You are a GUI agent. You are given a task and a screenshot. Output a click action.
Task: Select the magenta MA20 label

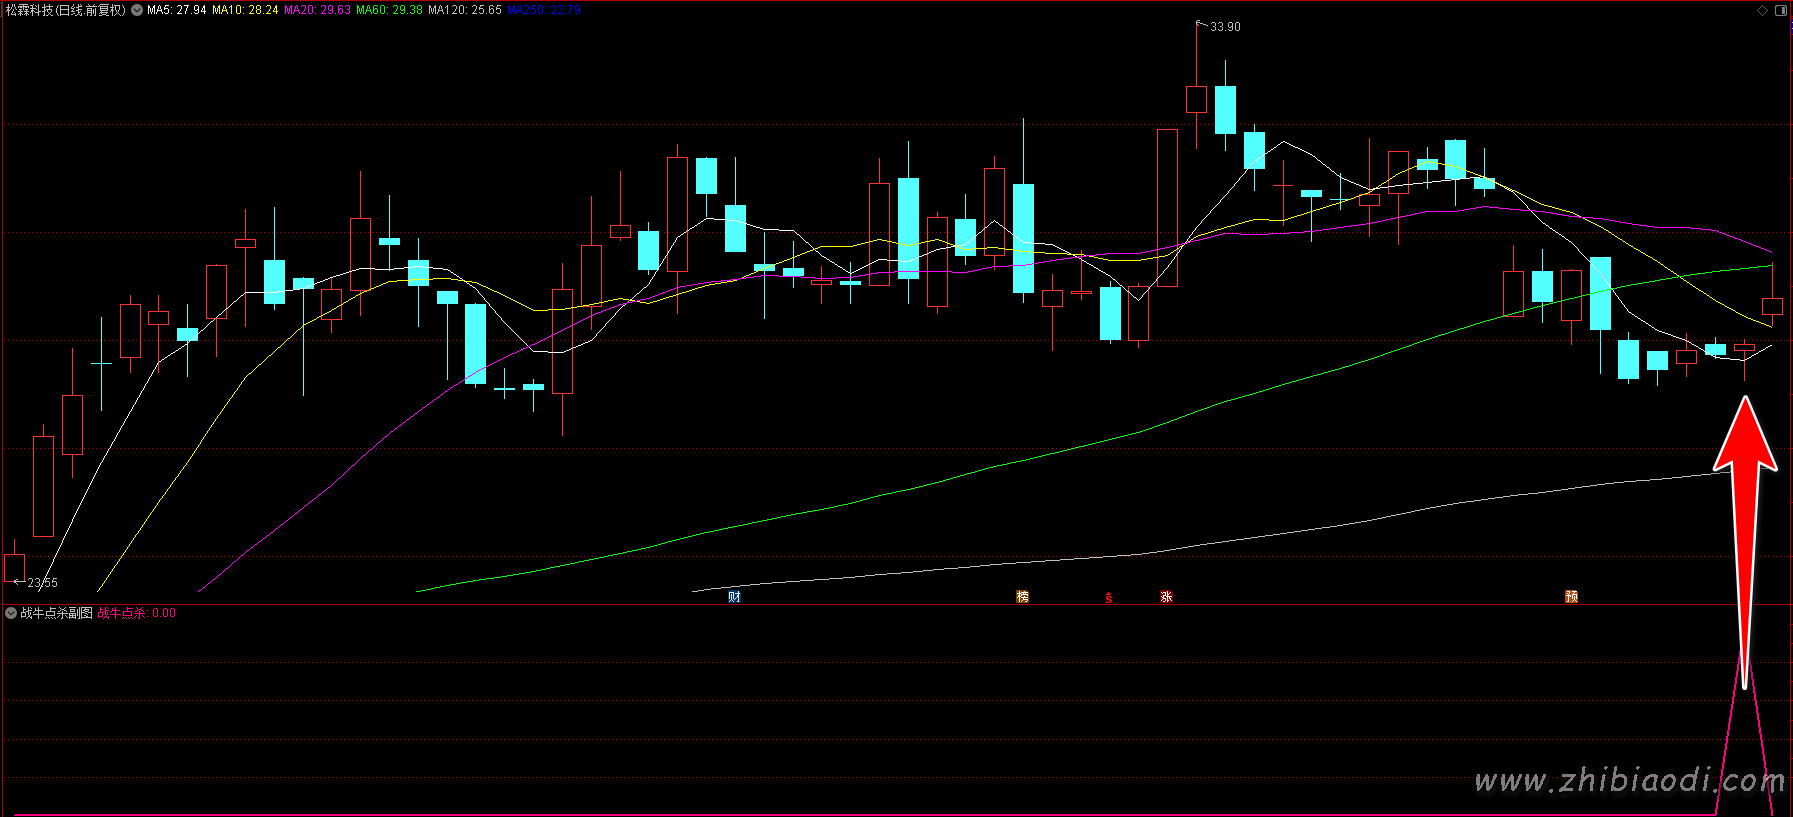coord(317,10)
